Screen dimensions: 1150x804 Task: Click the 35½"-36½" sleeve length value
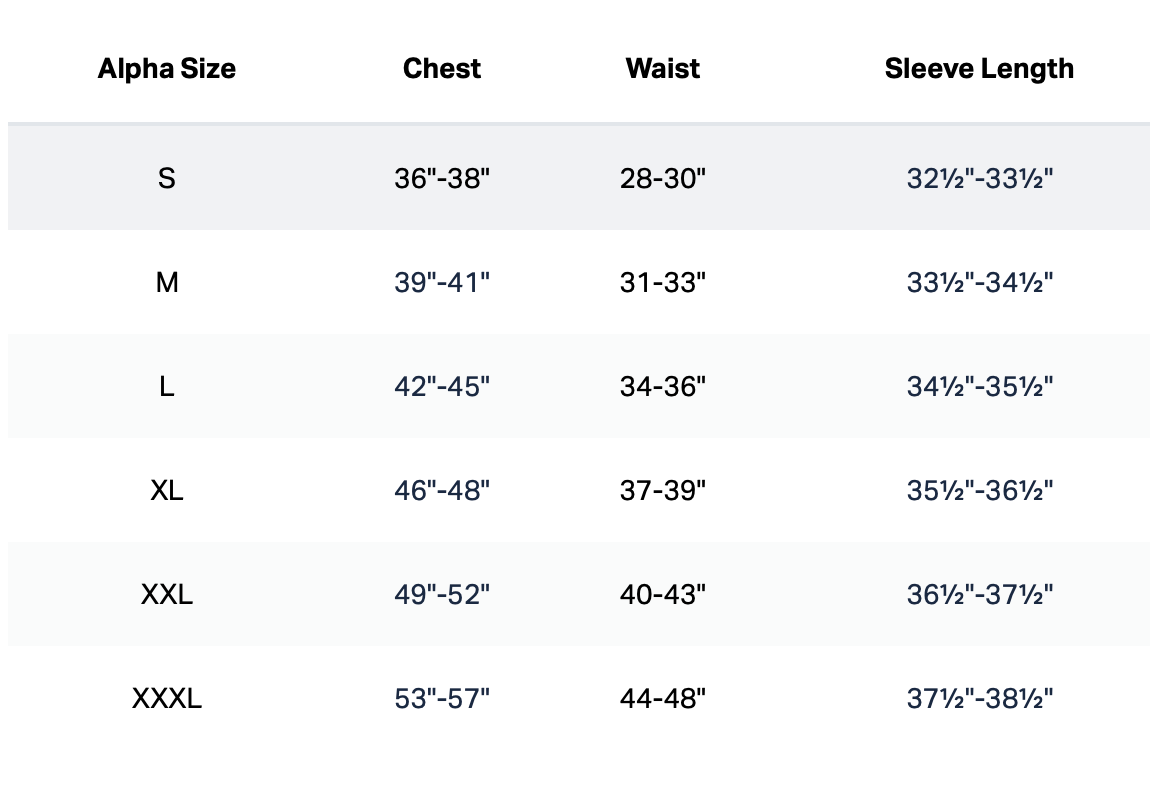coord(980,491)
